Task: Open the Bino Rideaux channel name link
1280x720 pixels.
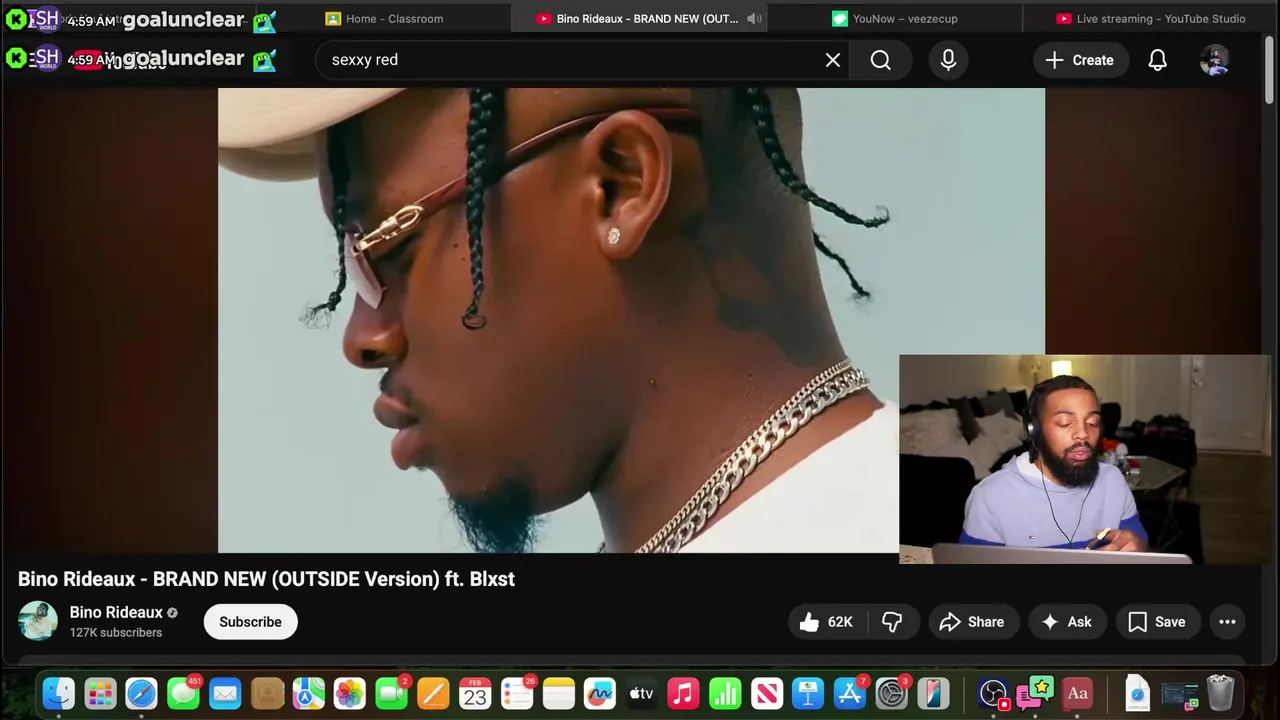Action: [x=116, y=612]
